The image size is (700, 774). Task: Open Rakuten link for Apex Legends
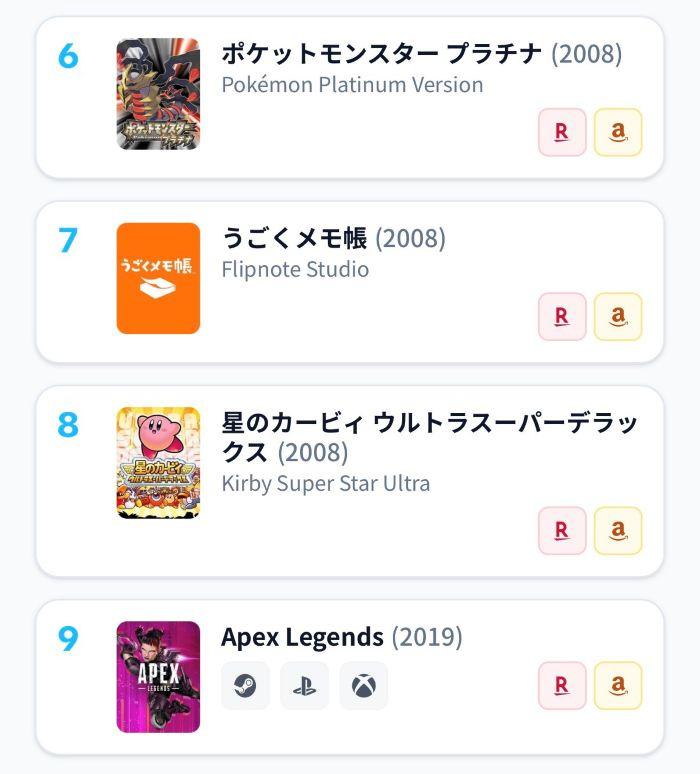click(x=562, y=686)
